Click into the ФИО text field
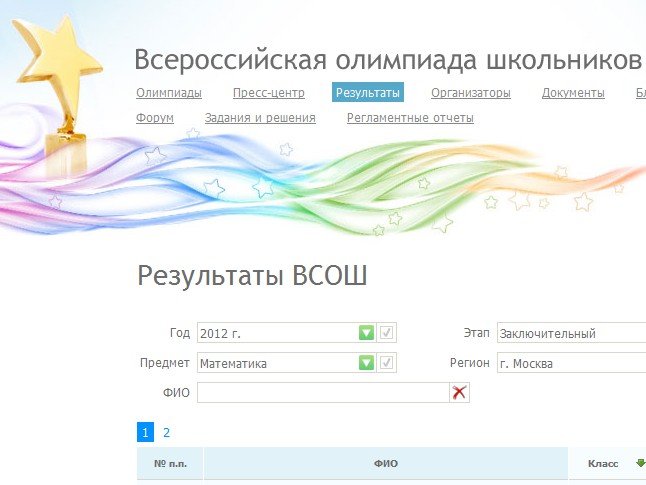 click(322, 393)
